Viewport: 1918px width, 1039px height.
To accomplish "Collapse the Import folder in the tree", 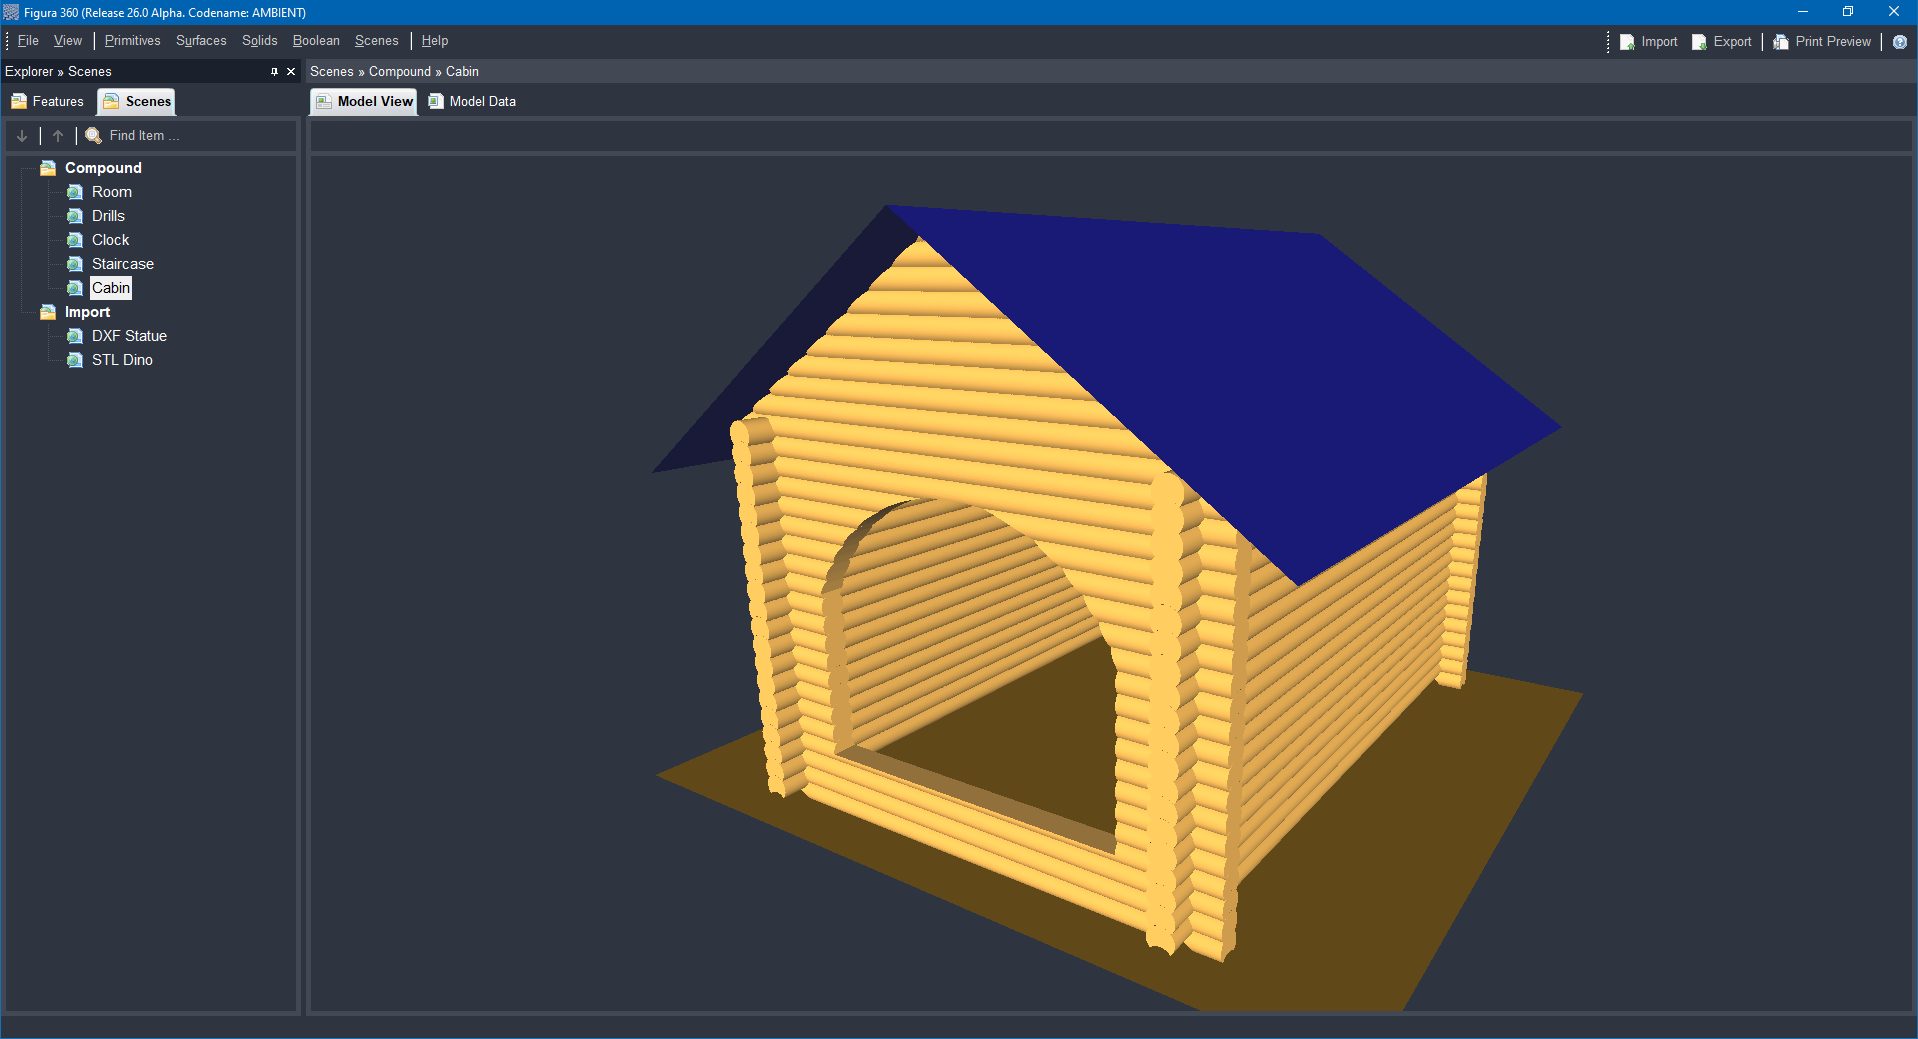I will (x=47, y=312).
